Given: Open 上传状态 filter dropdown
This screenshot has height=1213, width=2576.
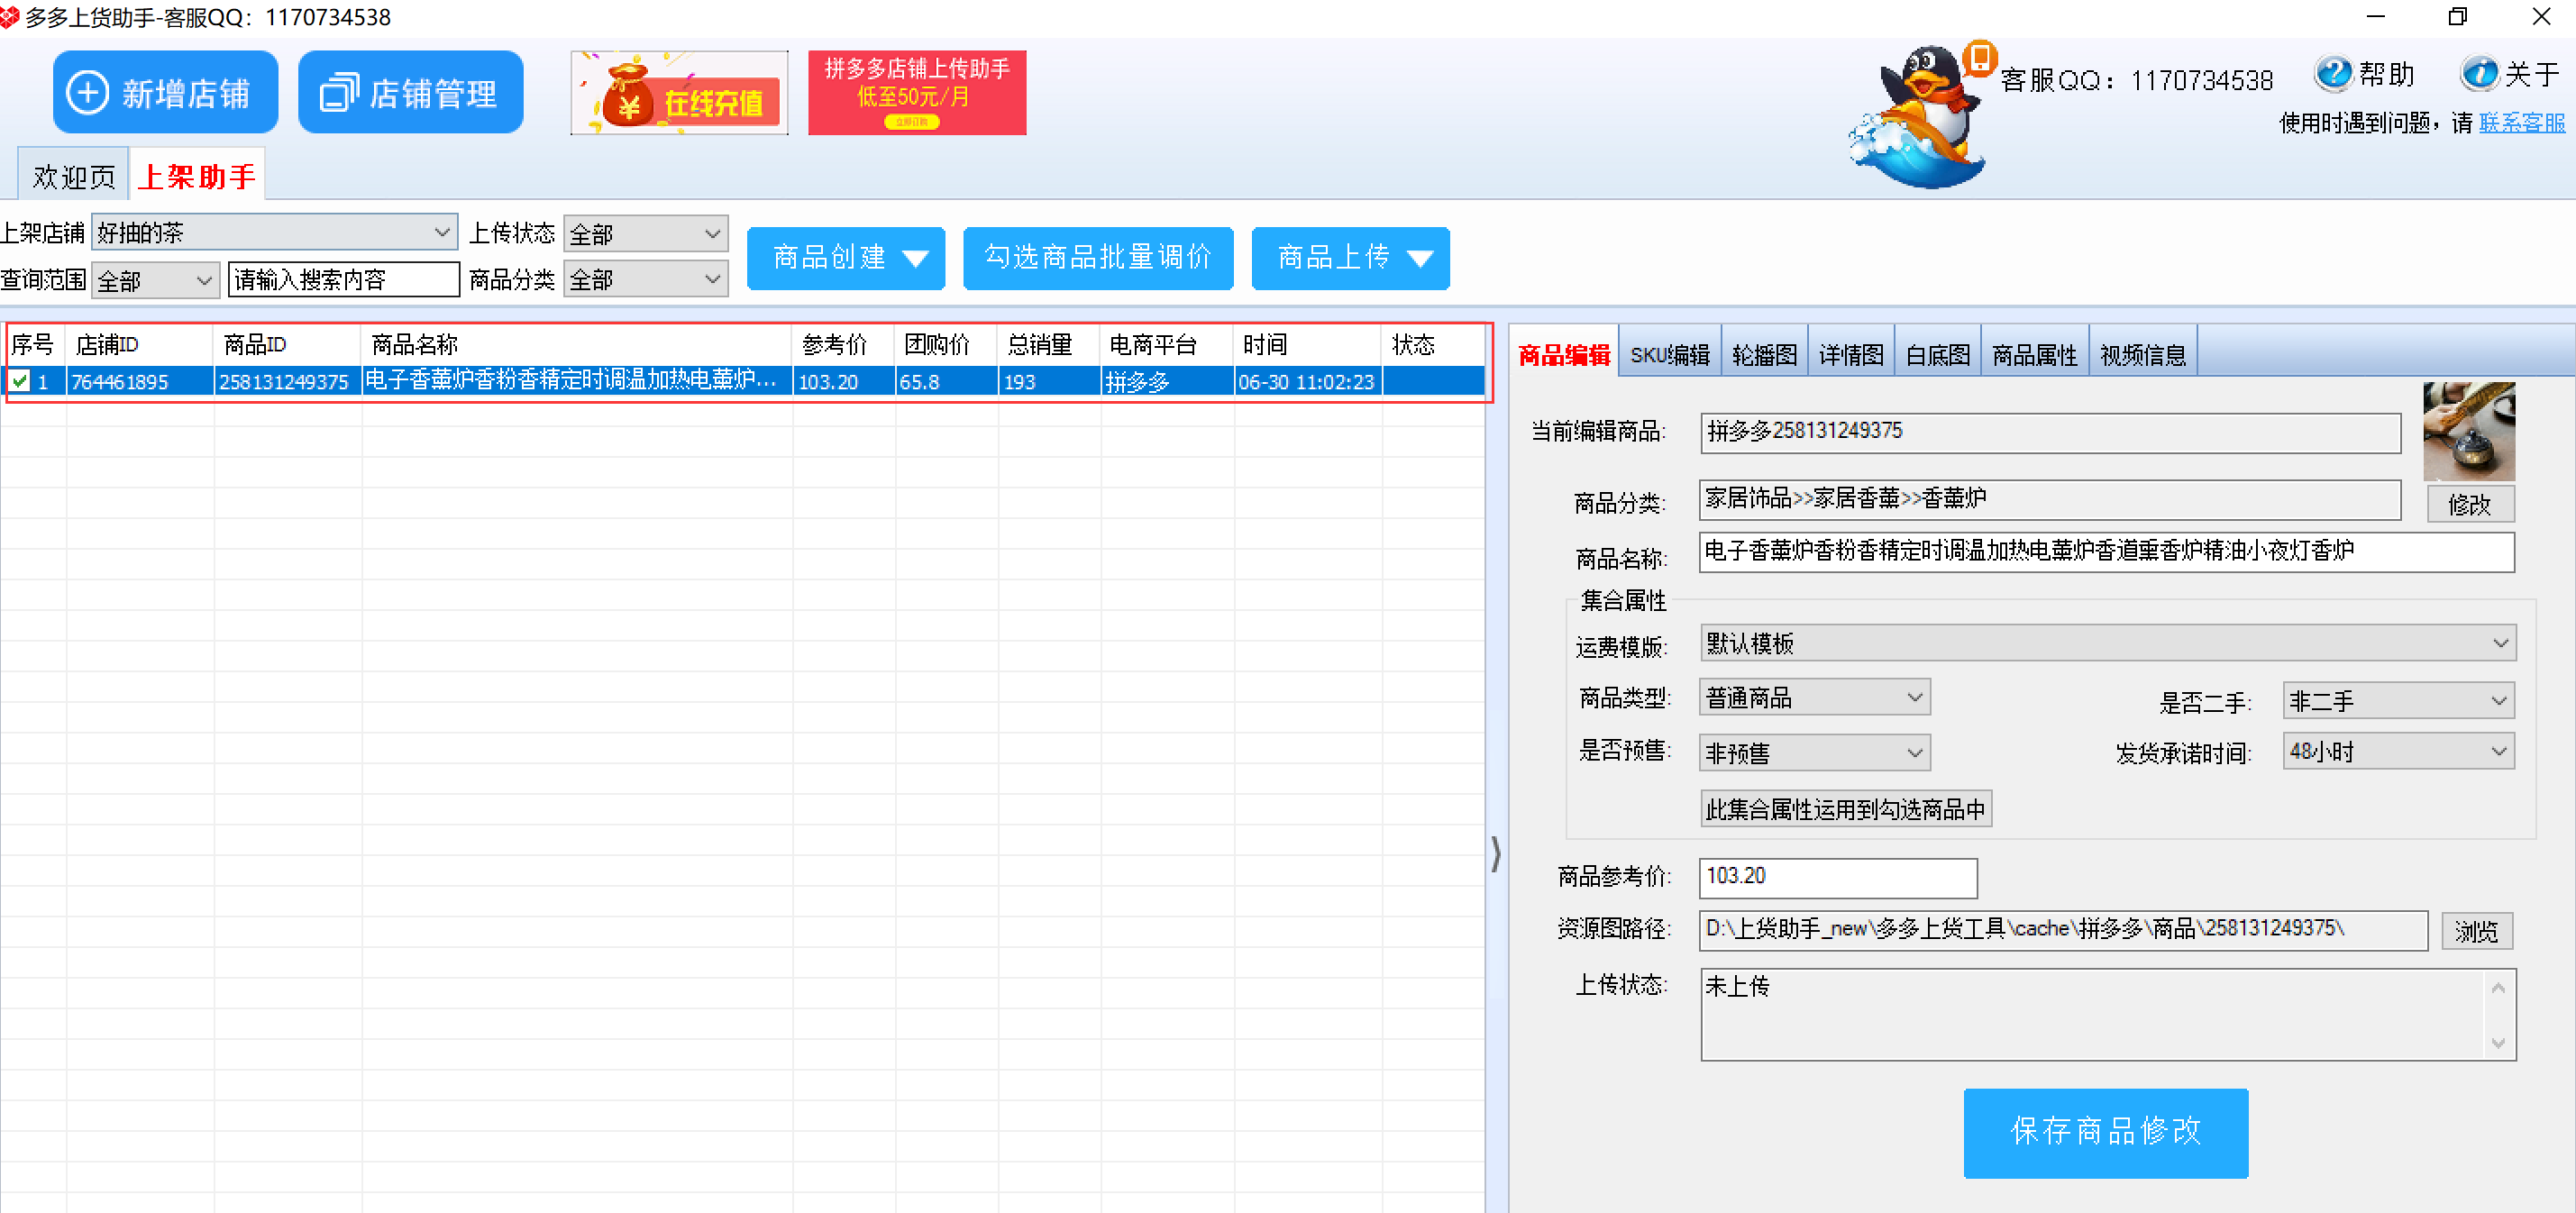Looking at the screenshot, I should pyautogui.click(x=645, y=234).
